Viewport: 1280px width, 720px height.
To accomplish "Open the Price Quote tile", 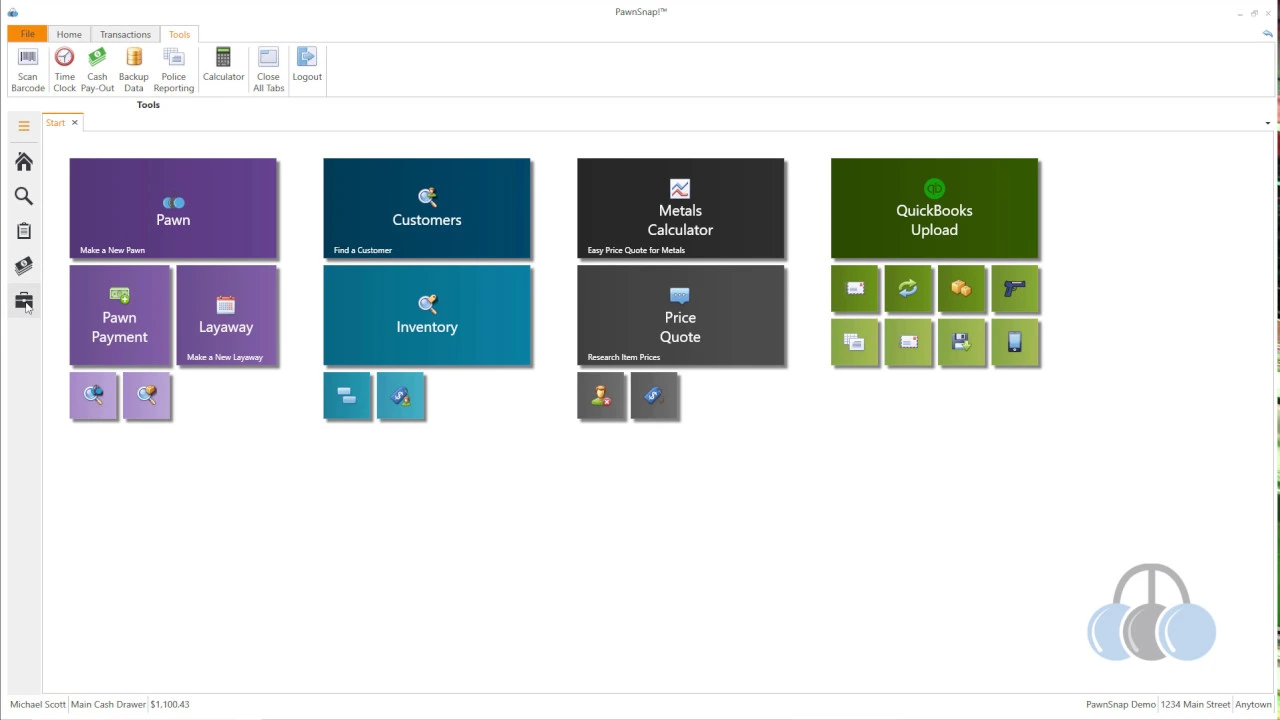I will [x=681, y=315].
